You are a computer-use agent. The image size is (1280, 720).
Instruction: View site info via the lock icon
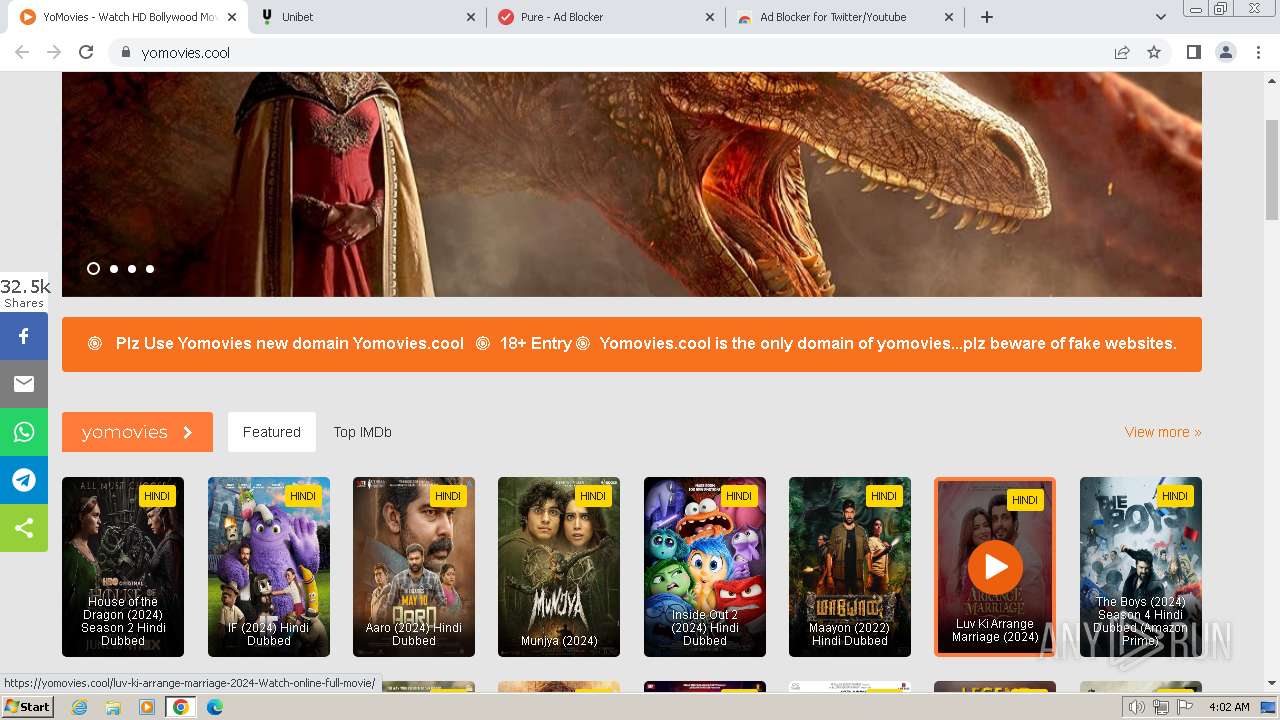pos(126,52)
